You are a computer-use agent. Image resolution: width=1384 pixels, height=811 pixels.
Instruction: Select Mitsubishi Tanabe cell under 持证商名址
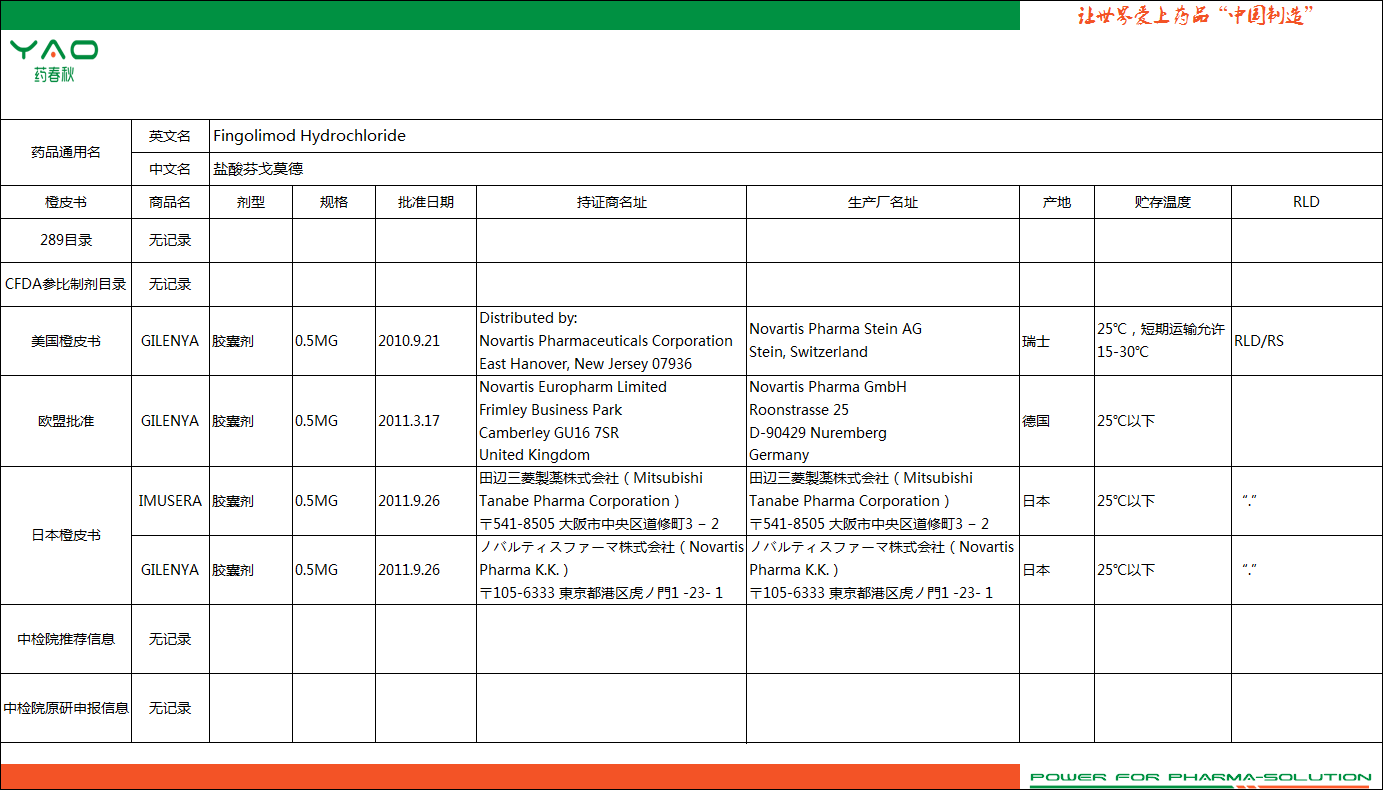coord(612,501)
